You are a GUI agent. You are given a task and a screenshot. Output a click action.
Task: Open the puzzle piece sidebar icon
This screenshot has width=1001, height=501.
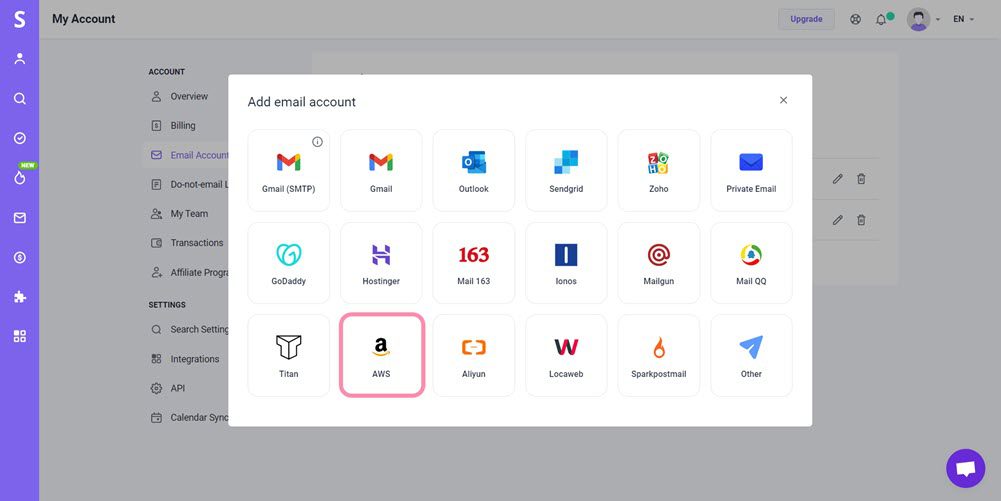click(20, 297)
